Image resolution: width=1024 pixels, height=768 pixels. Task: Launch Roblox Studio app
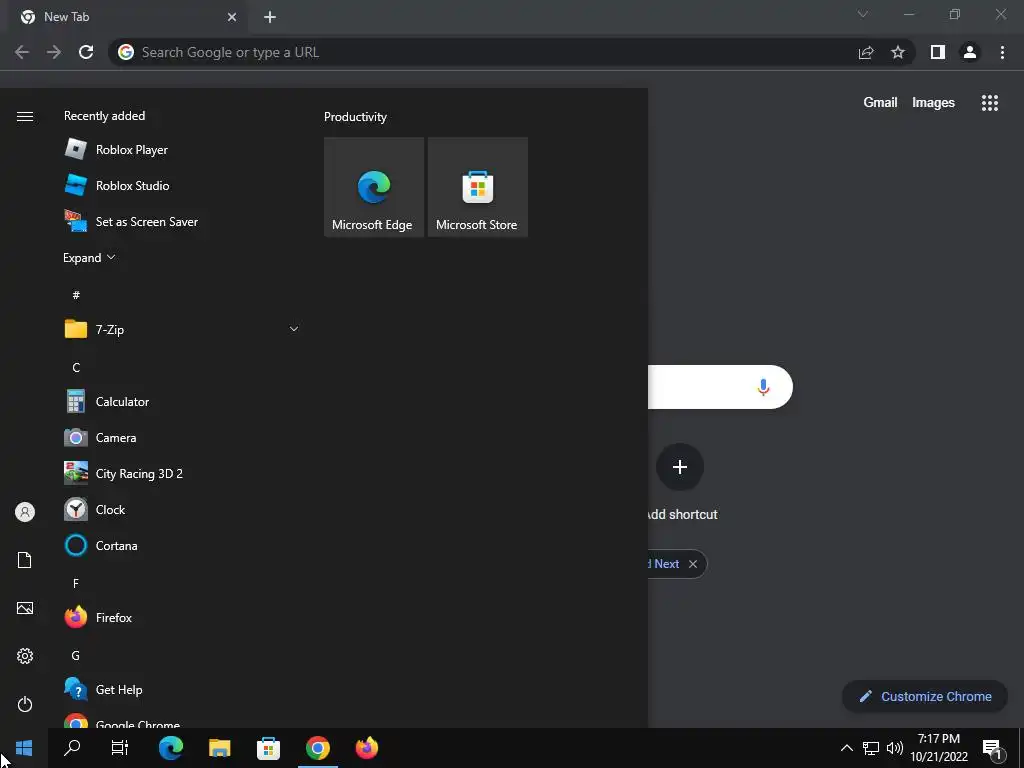coord(182,185)
